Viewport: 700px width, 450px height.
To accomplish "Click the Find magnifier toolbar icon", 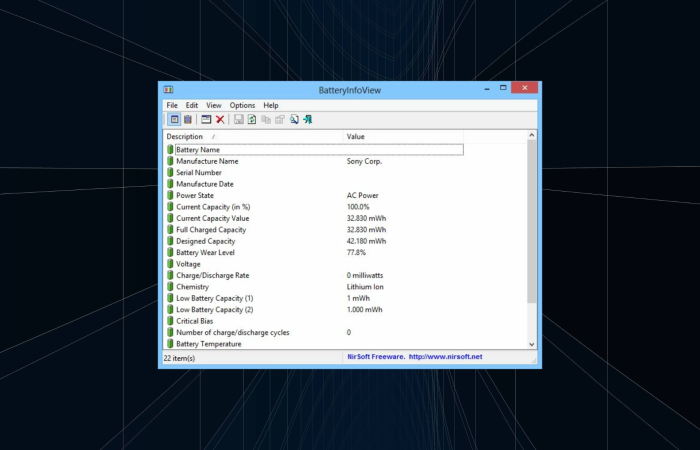I will coord(294,119).
